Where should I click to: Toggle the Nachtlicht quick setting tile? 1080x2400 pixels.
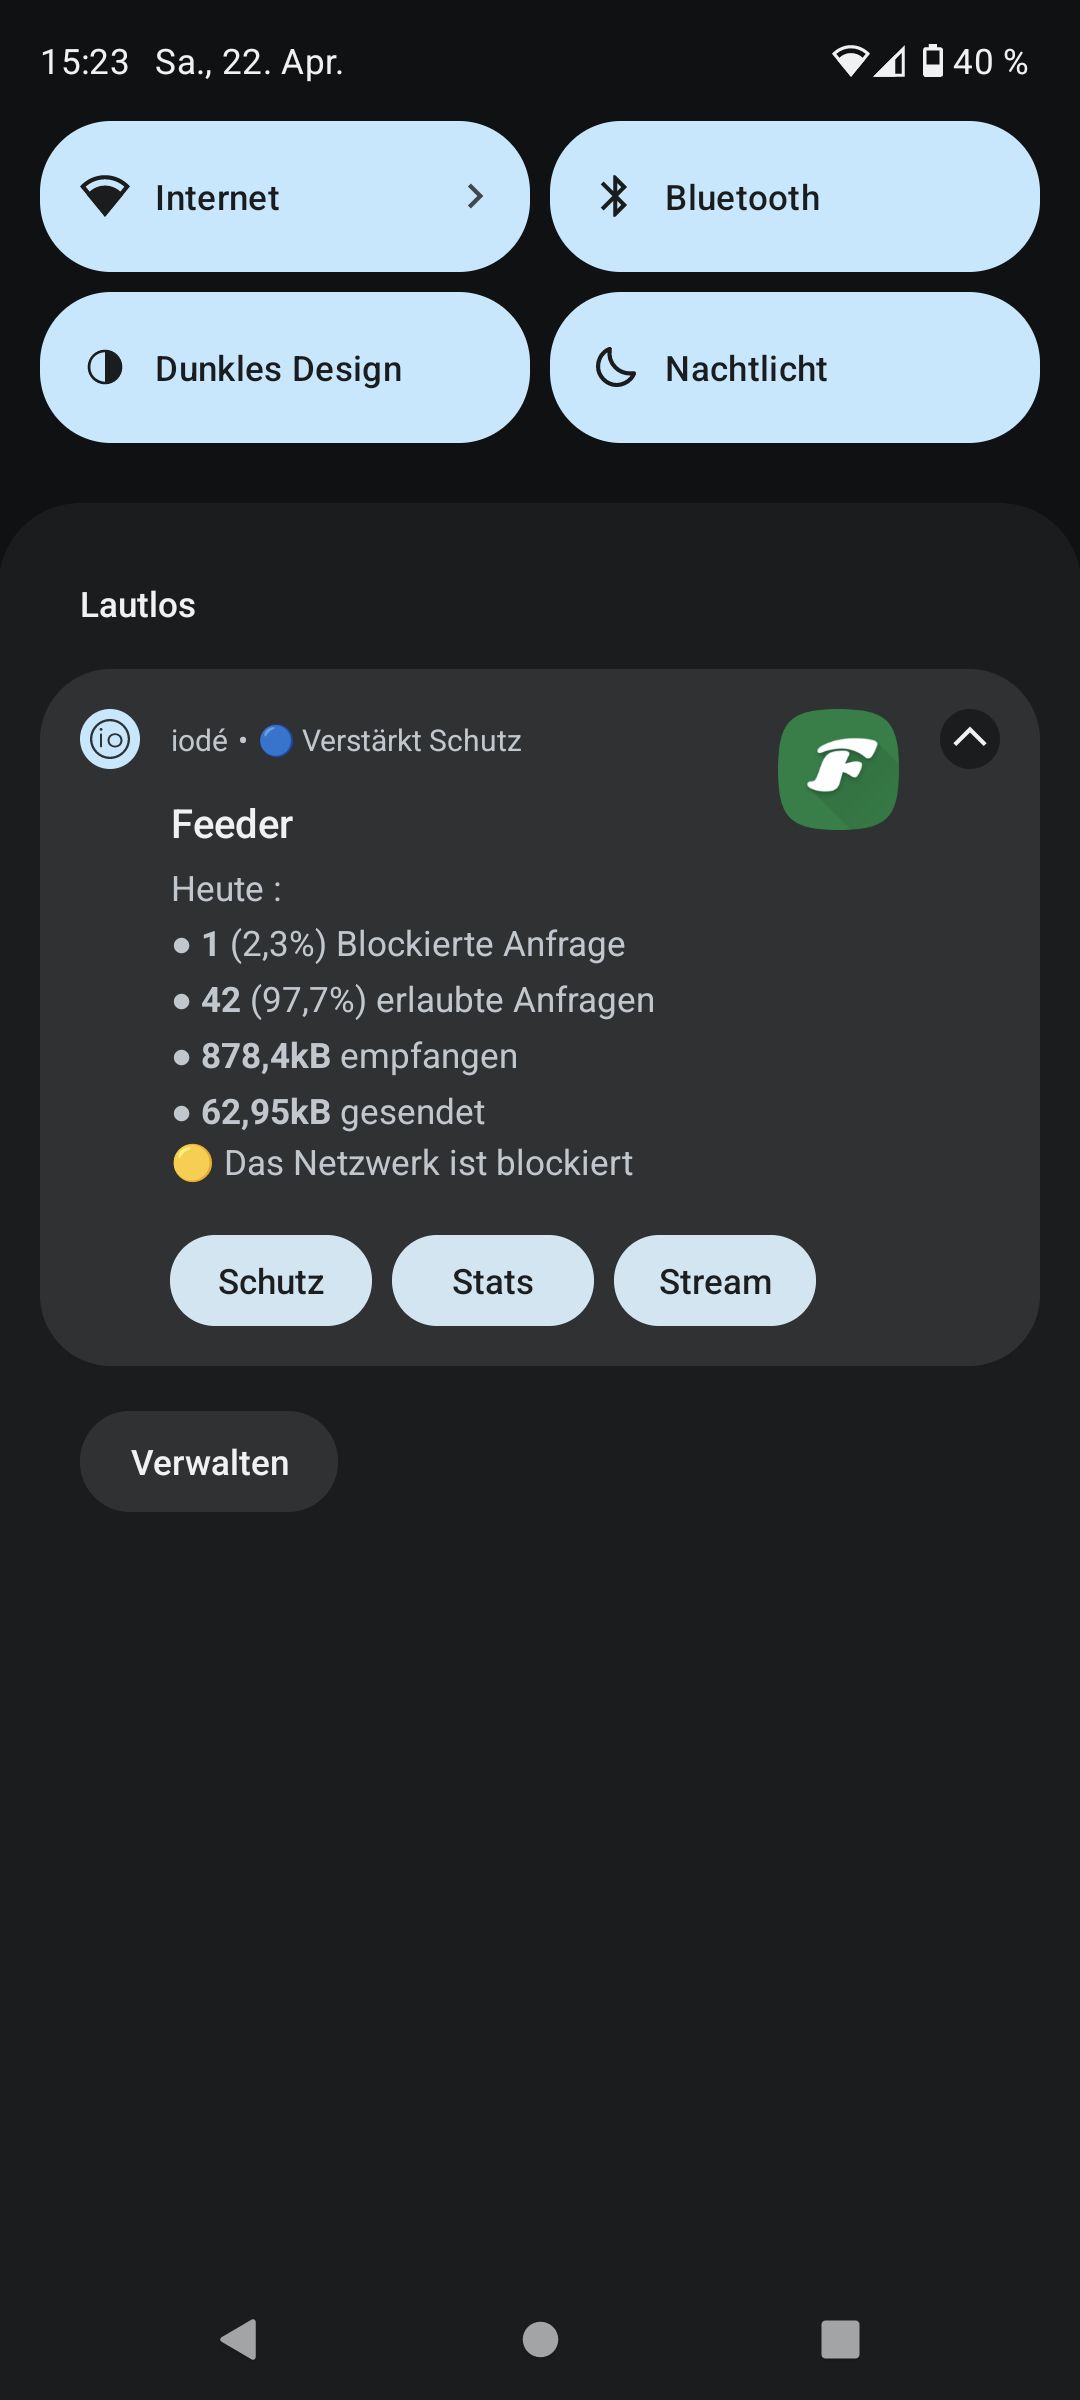pyautogui.click(x=795, y=368)
